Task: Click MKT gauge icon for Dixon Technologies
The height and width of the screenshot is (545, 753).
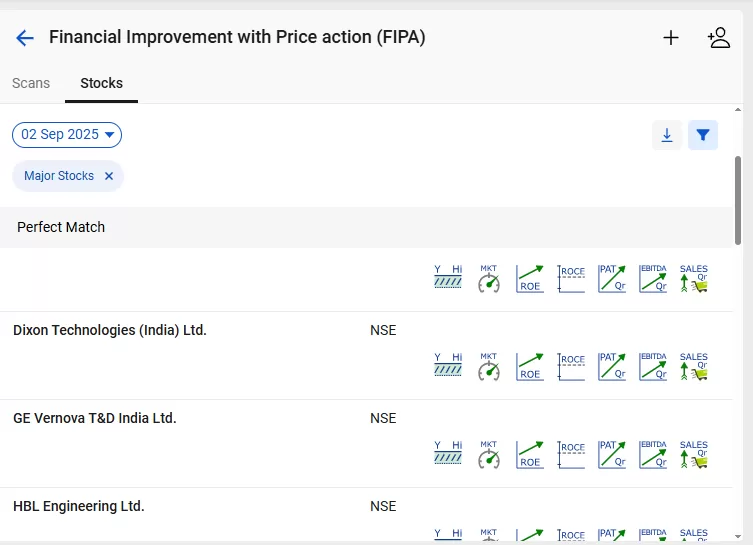Action: 489,366
